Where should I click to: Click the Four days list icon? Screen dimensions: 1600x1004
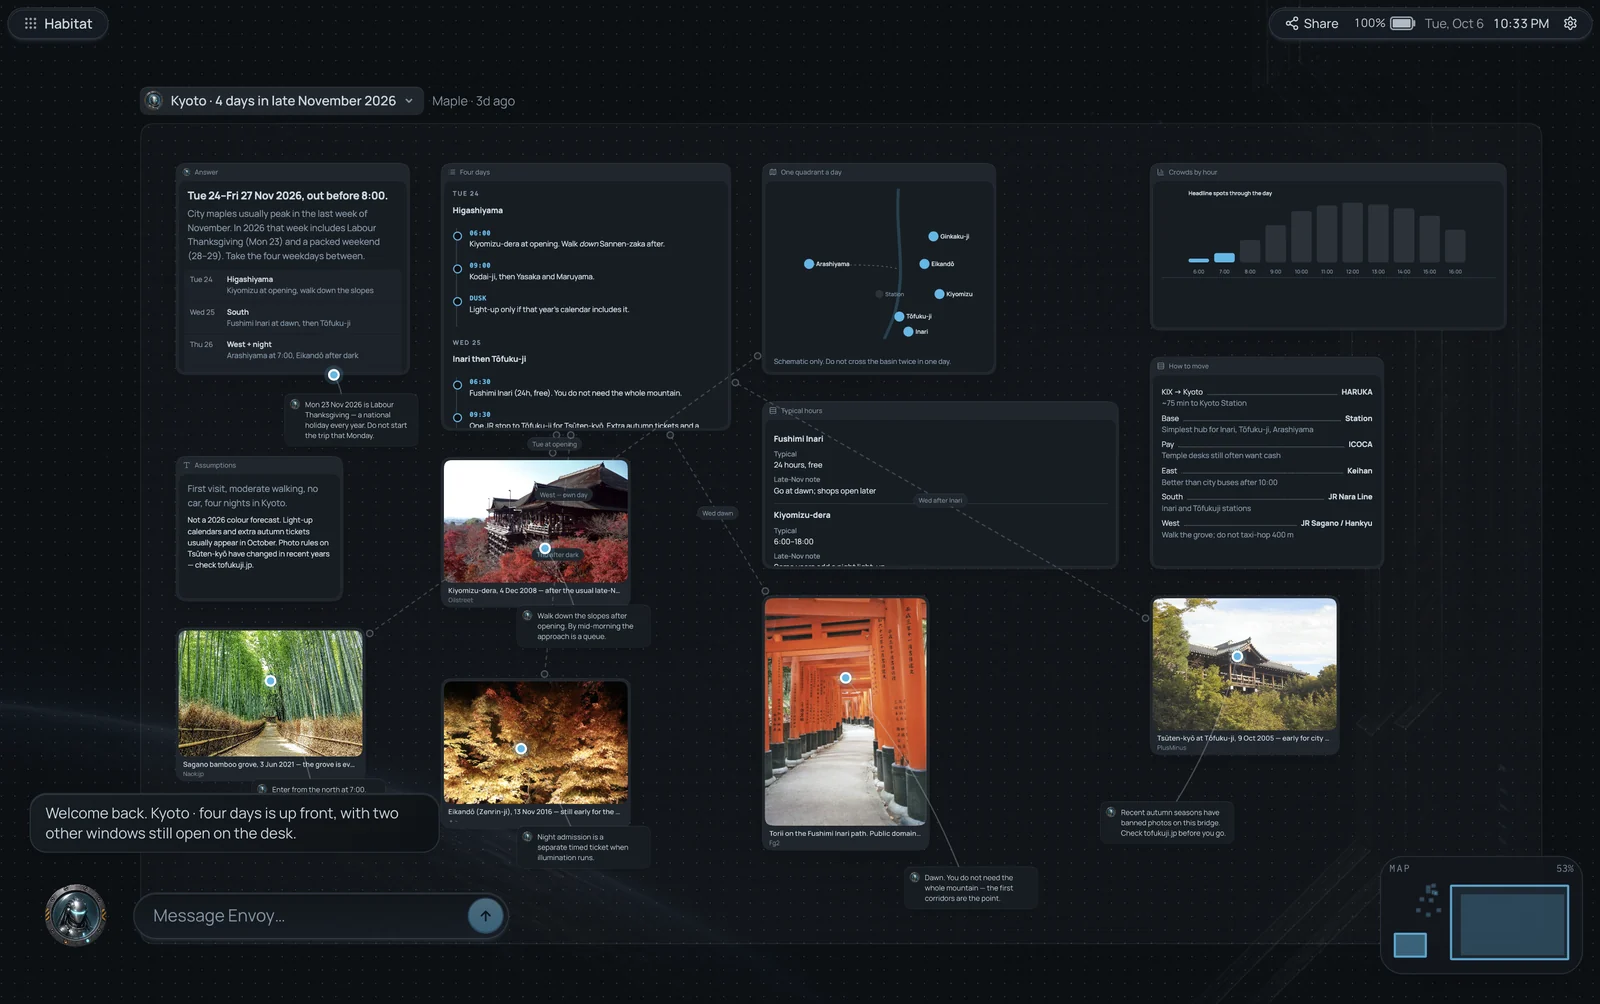pyautogui.click(x=452, y=172)
